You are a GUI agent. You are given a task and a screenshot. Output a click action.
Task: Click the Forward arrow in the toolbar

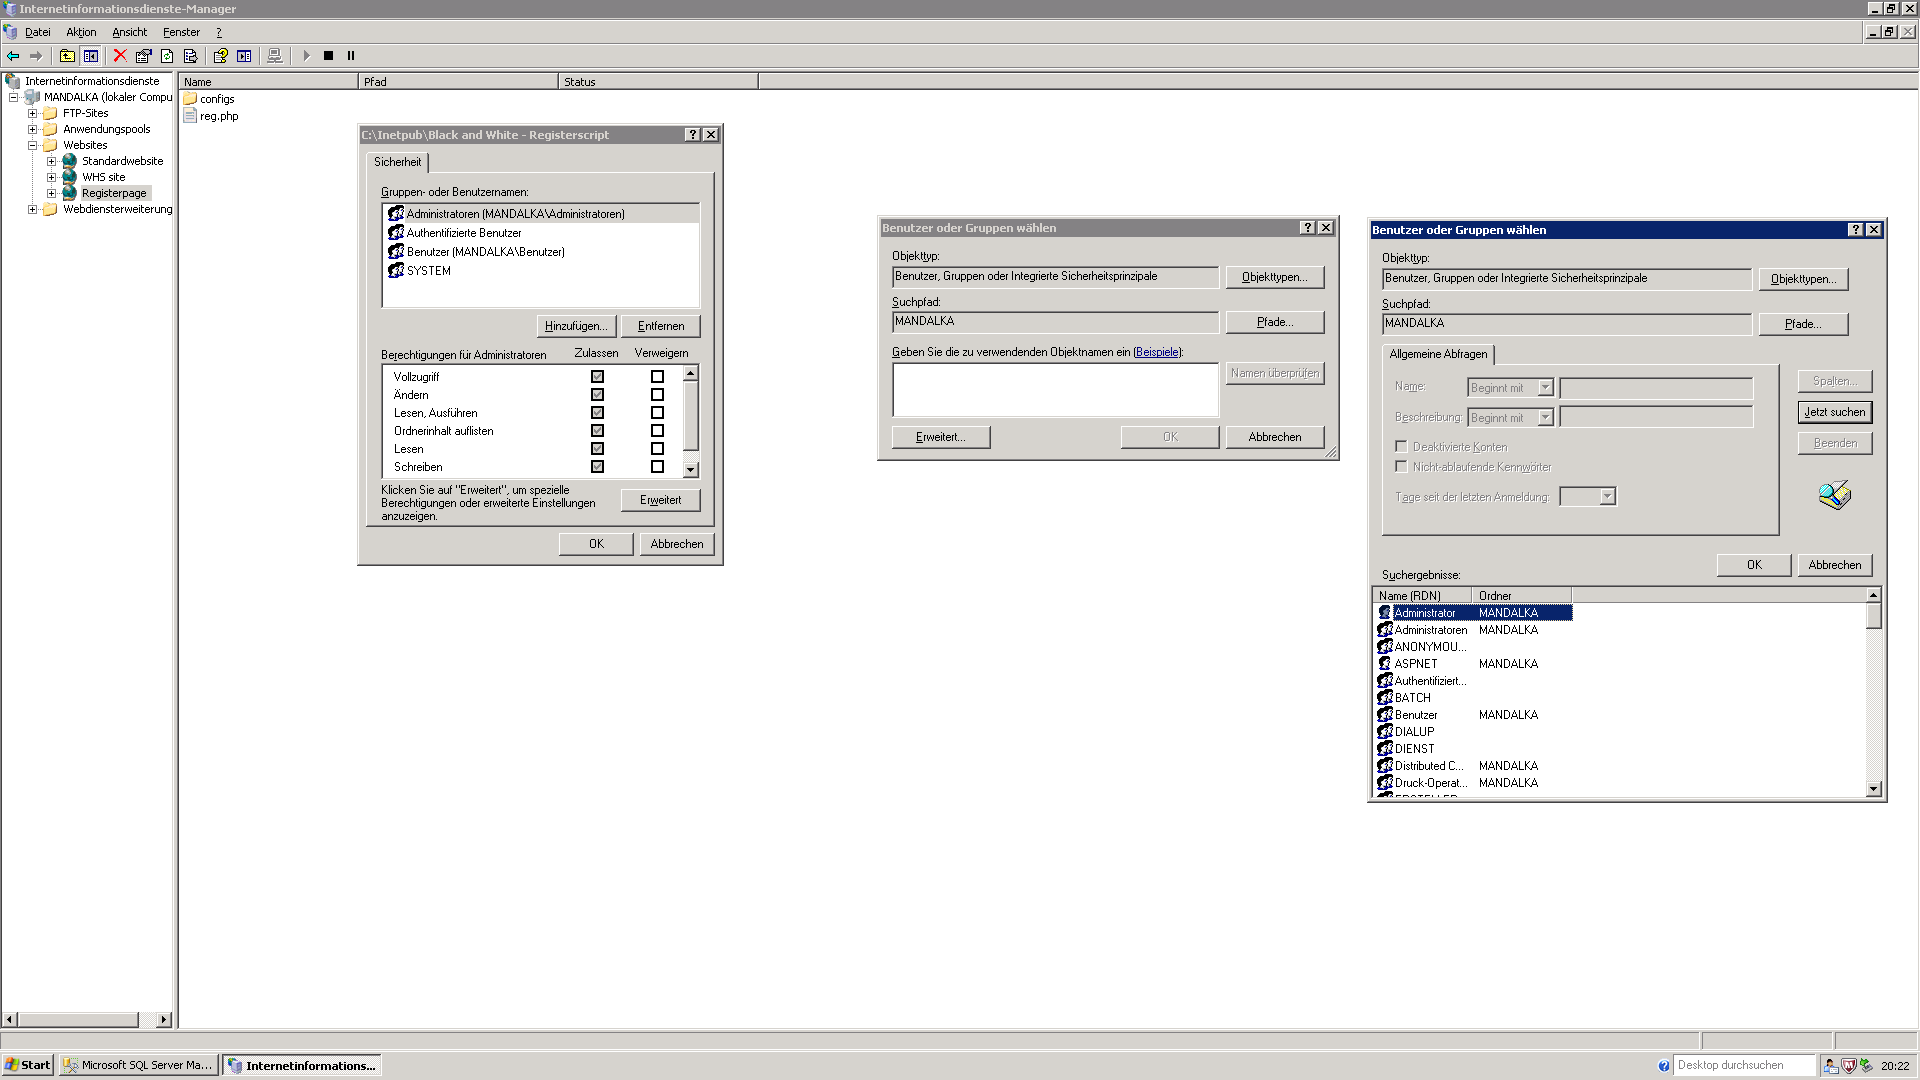[36, 56]
